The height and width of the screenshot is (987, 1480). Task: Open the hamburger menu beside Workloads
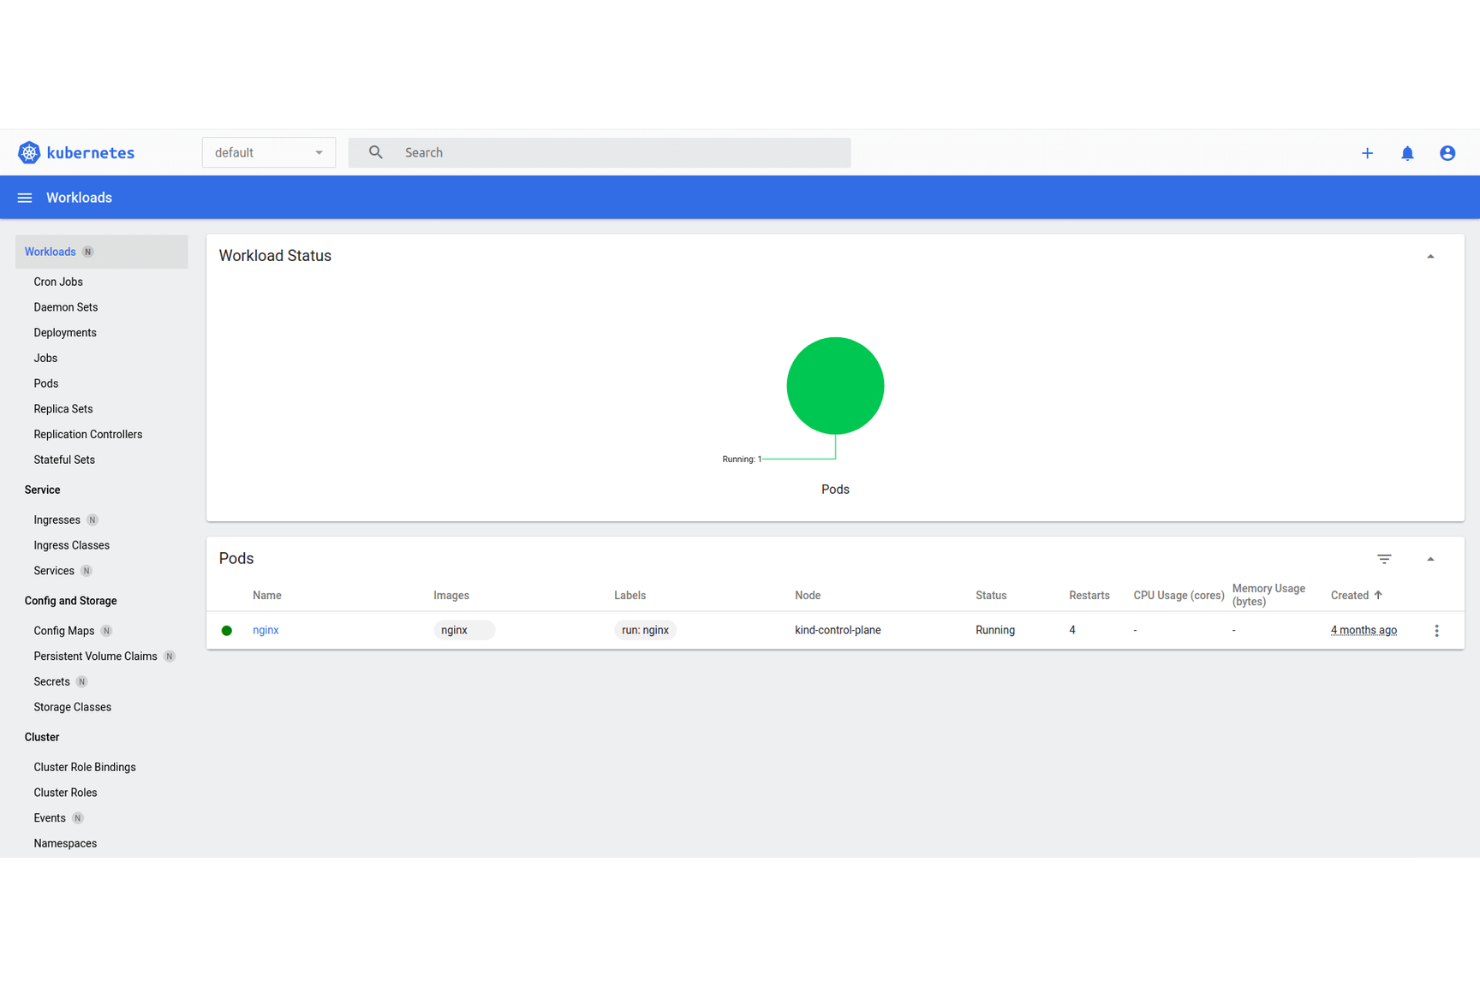click(x=24, y=197)
